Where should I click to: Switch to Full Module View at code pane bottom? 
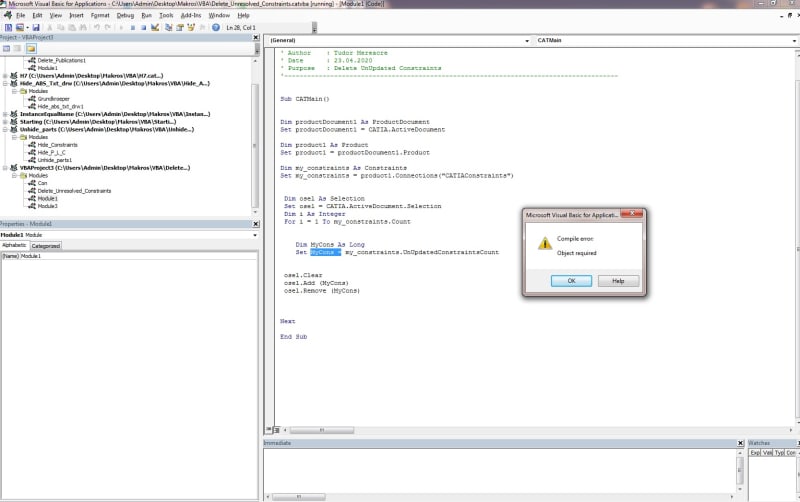[277, 430]
